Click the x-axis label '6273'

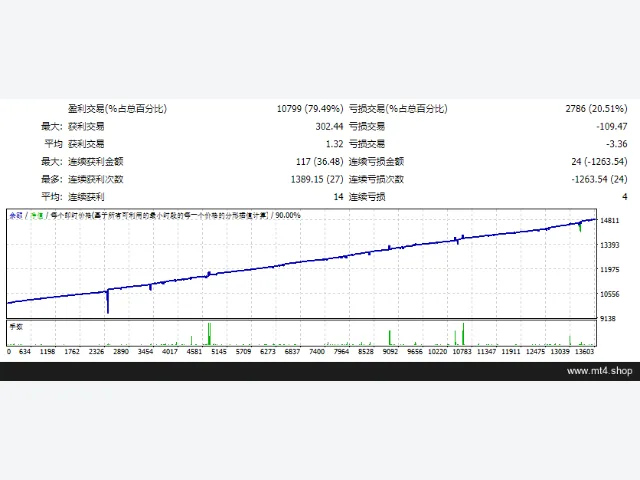pos(268,351)
